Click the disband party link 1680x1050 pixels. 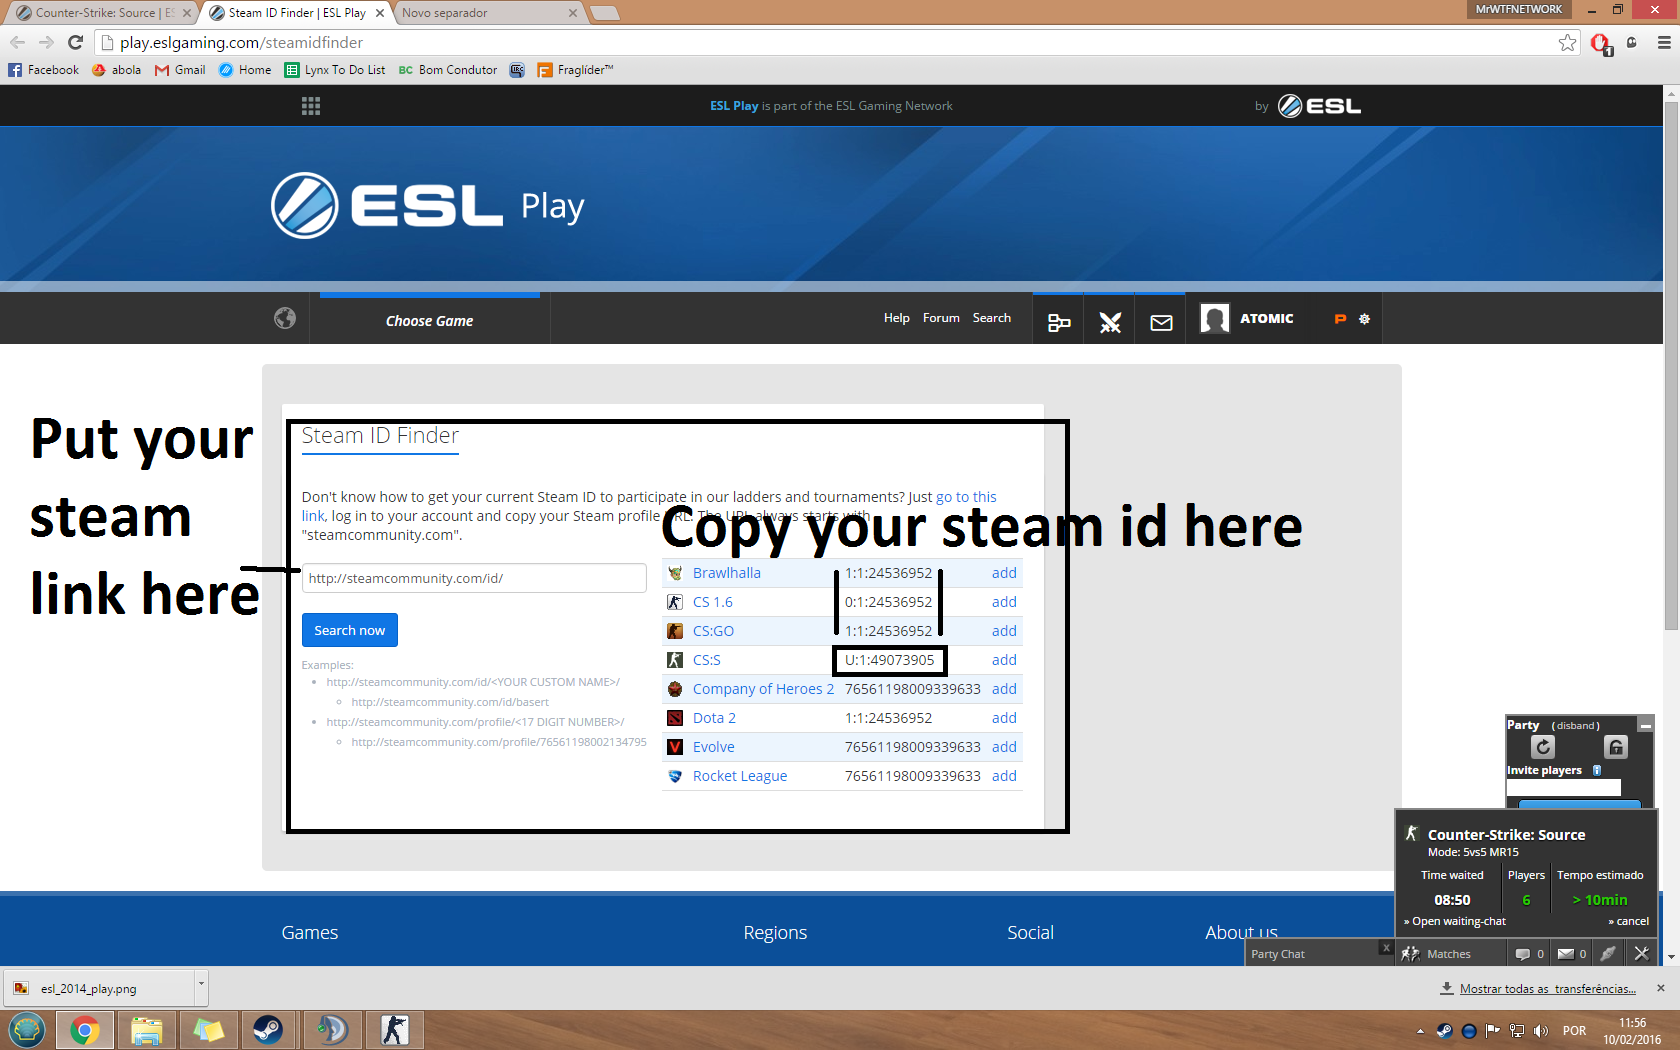(1576, 726)
